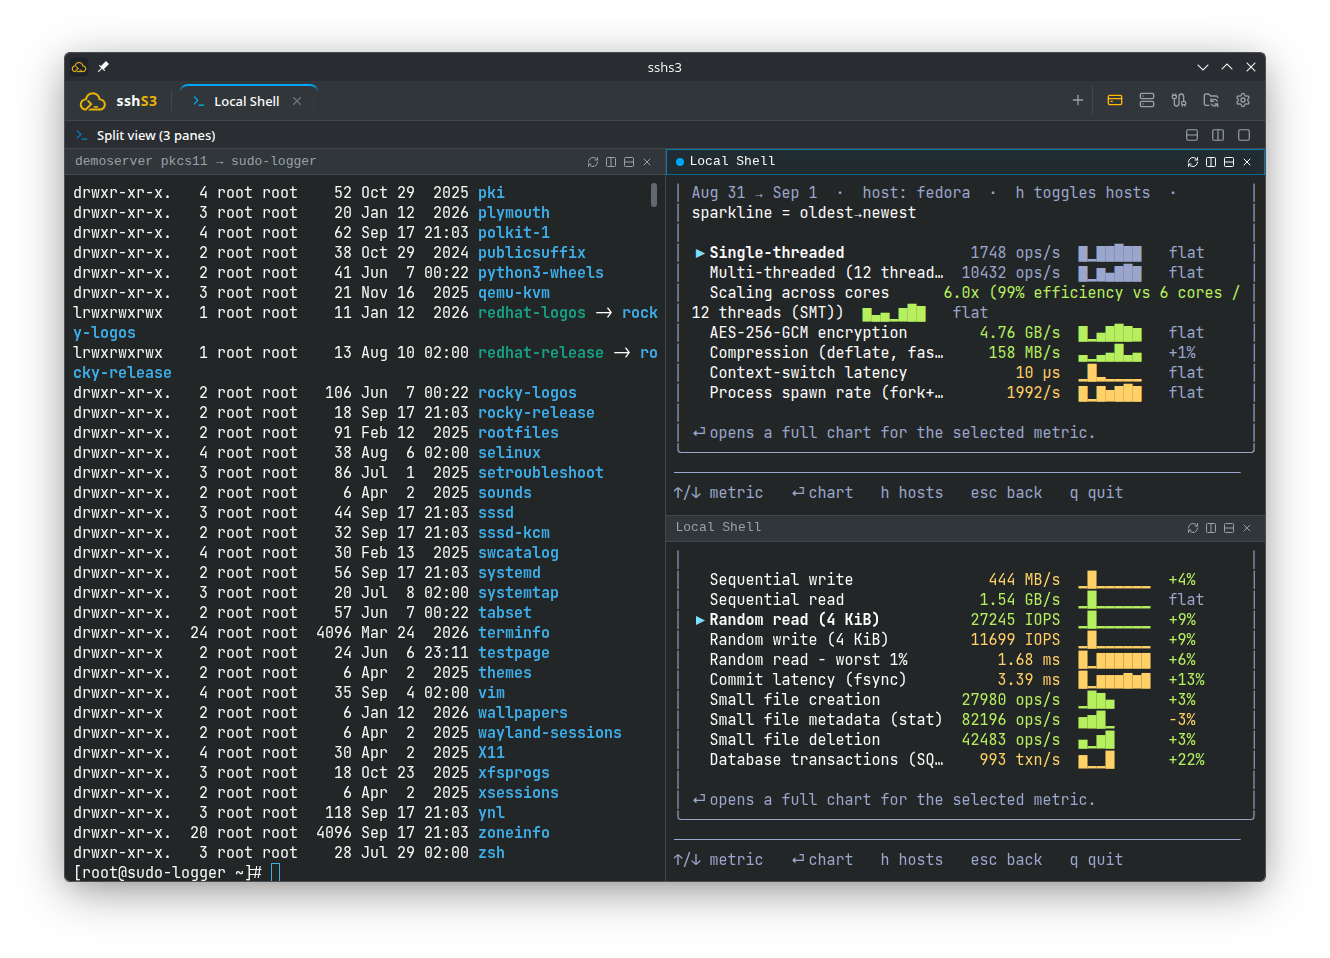Click the zoneinfo directory name
Image resolution: width=1330 pixels, height=958 pixels.
point(514,833)
